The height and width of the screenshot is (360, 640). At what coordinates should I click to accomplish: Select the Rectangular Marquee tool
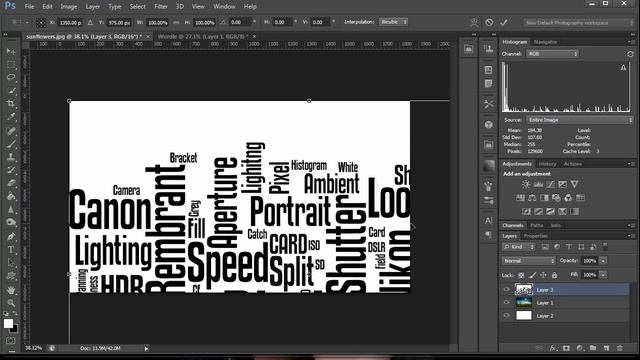pyautogui.click(x=11, y=64)
